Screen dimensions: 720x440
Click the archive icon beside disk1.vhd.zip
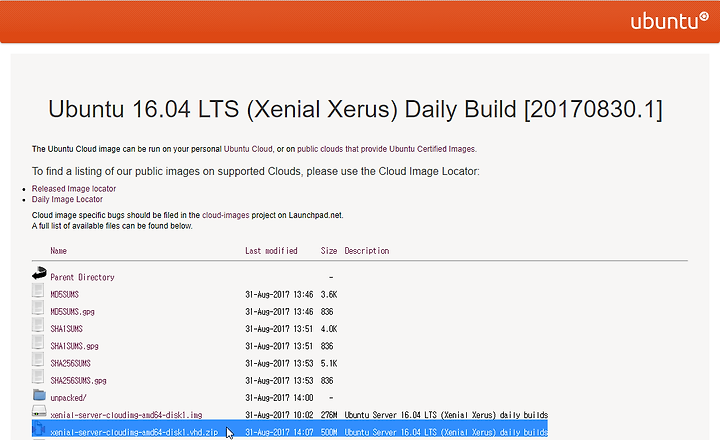tap(39, 429)
